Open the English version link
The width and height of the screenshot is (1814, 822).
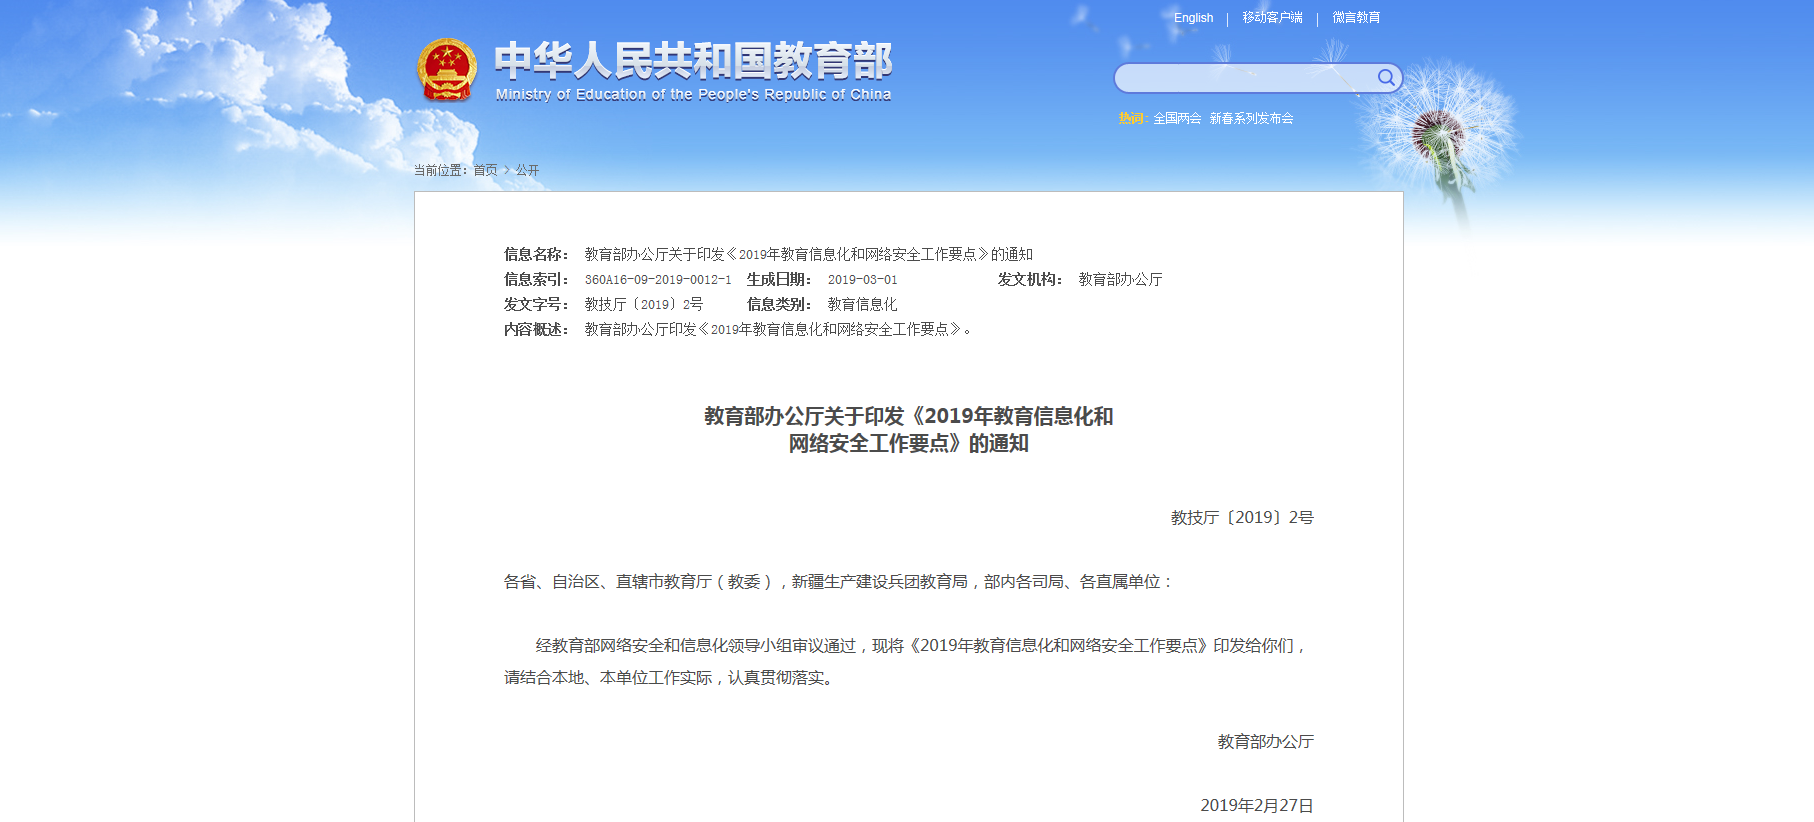point(1193,18)
